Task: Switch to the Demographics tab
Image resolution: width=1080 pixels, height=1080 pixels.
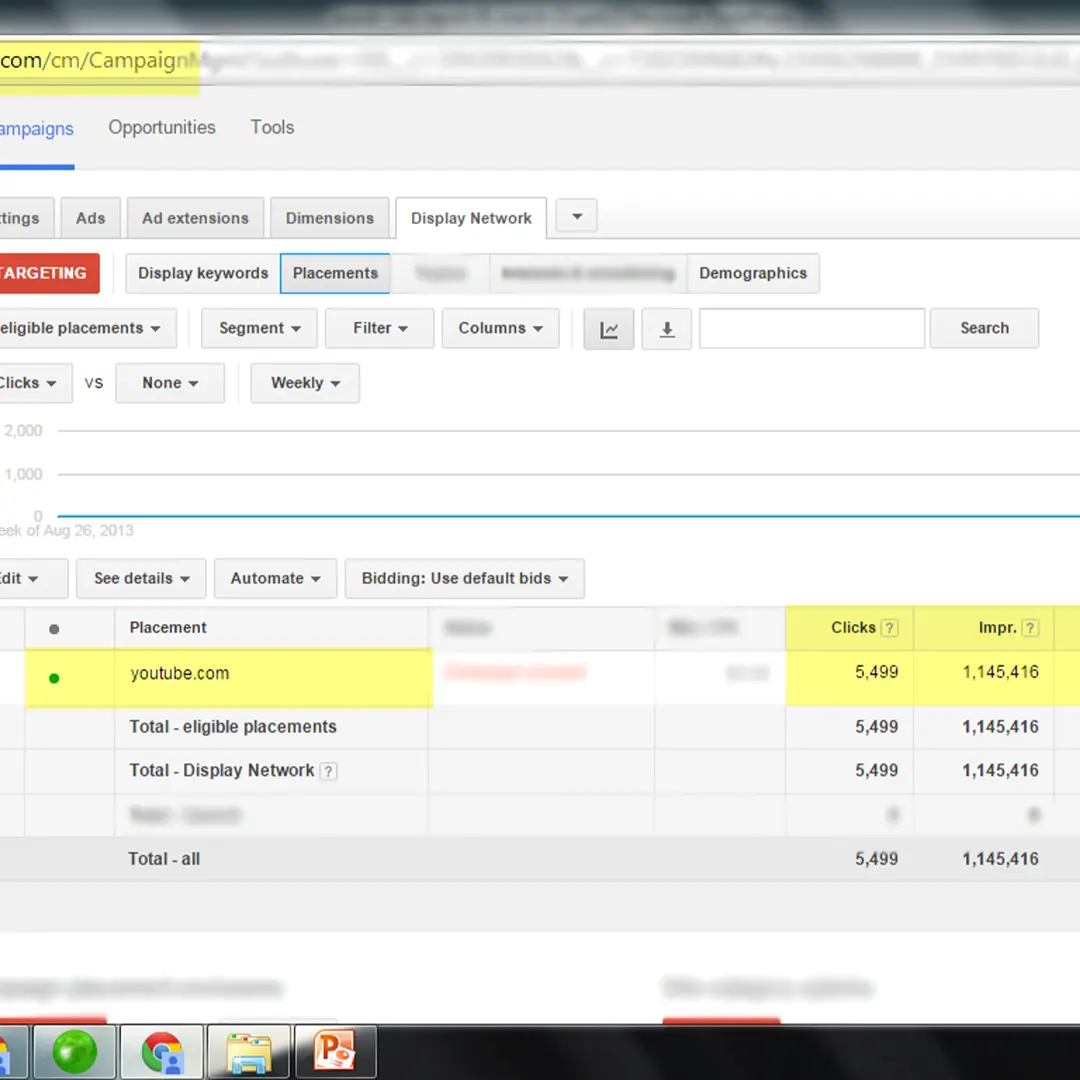Action: (752, 273)
